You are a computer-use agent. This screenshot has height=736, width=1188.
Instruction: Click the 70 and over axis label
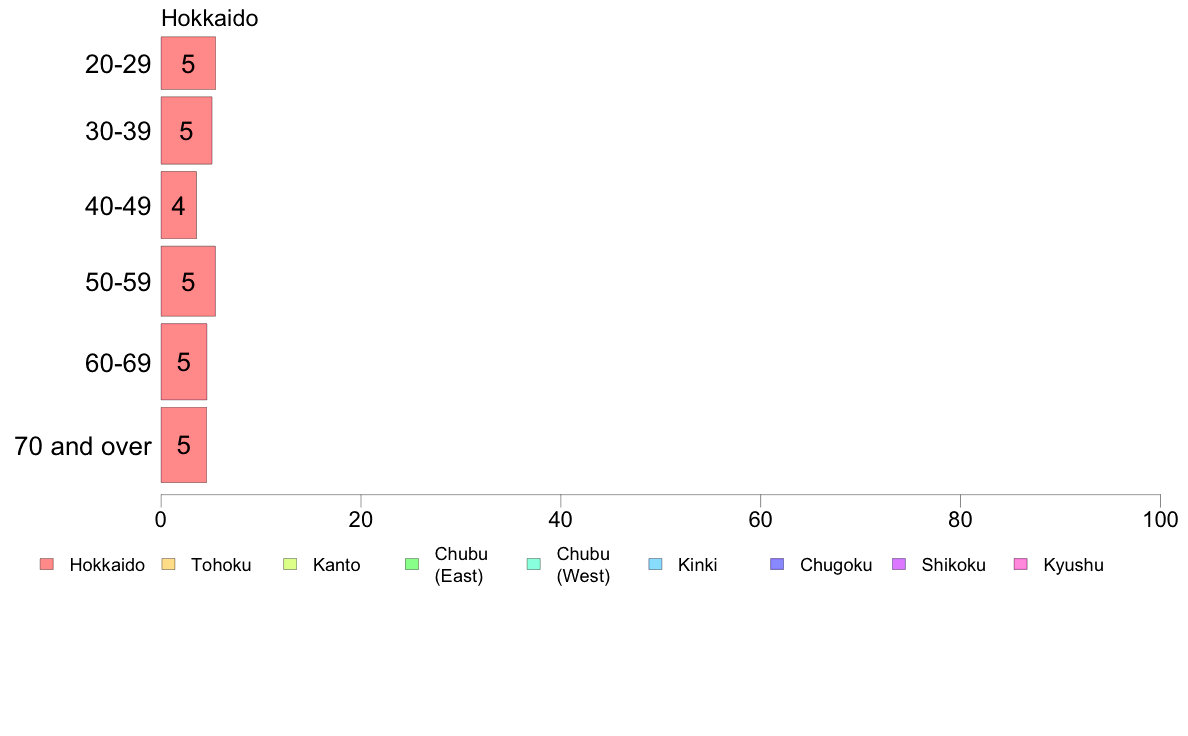(x=83, y=446)
